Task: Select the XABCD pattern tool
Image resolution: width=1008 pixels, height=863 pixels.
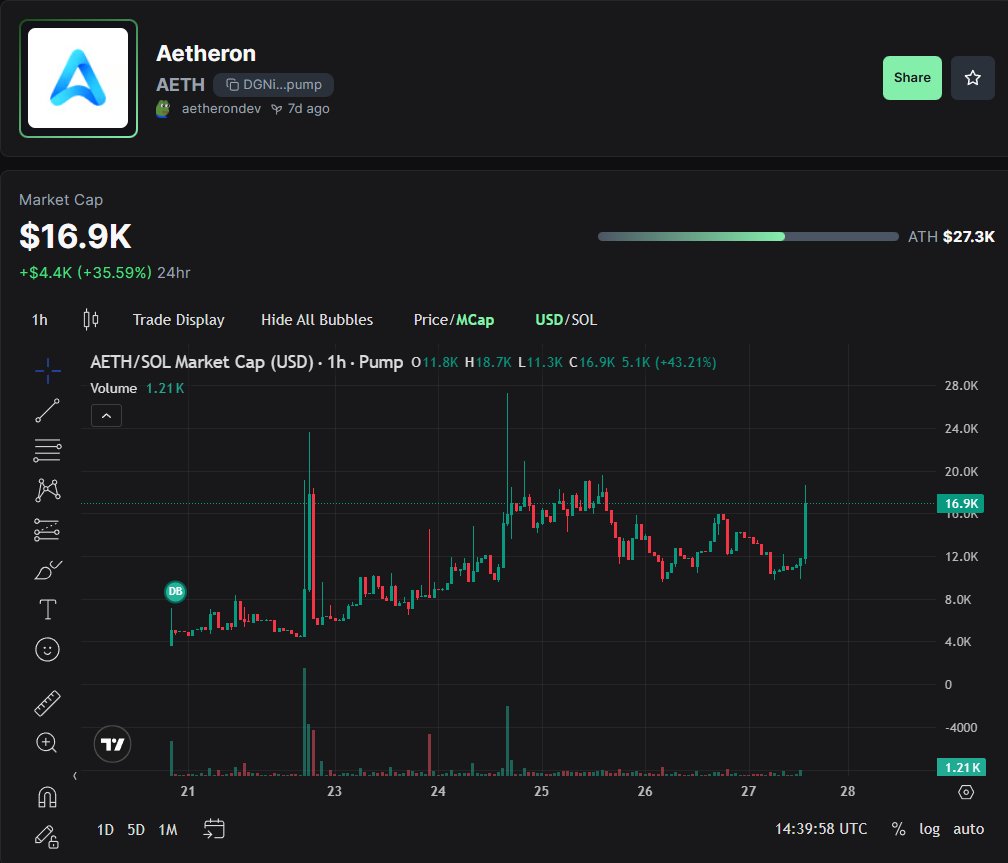Action: pyautogui.click(x=48, y=490)
